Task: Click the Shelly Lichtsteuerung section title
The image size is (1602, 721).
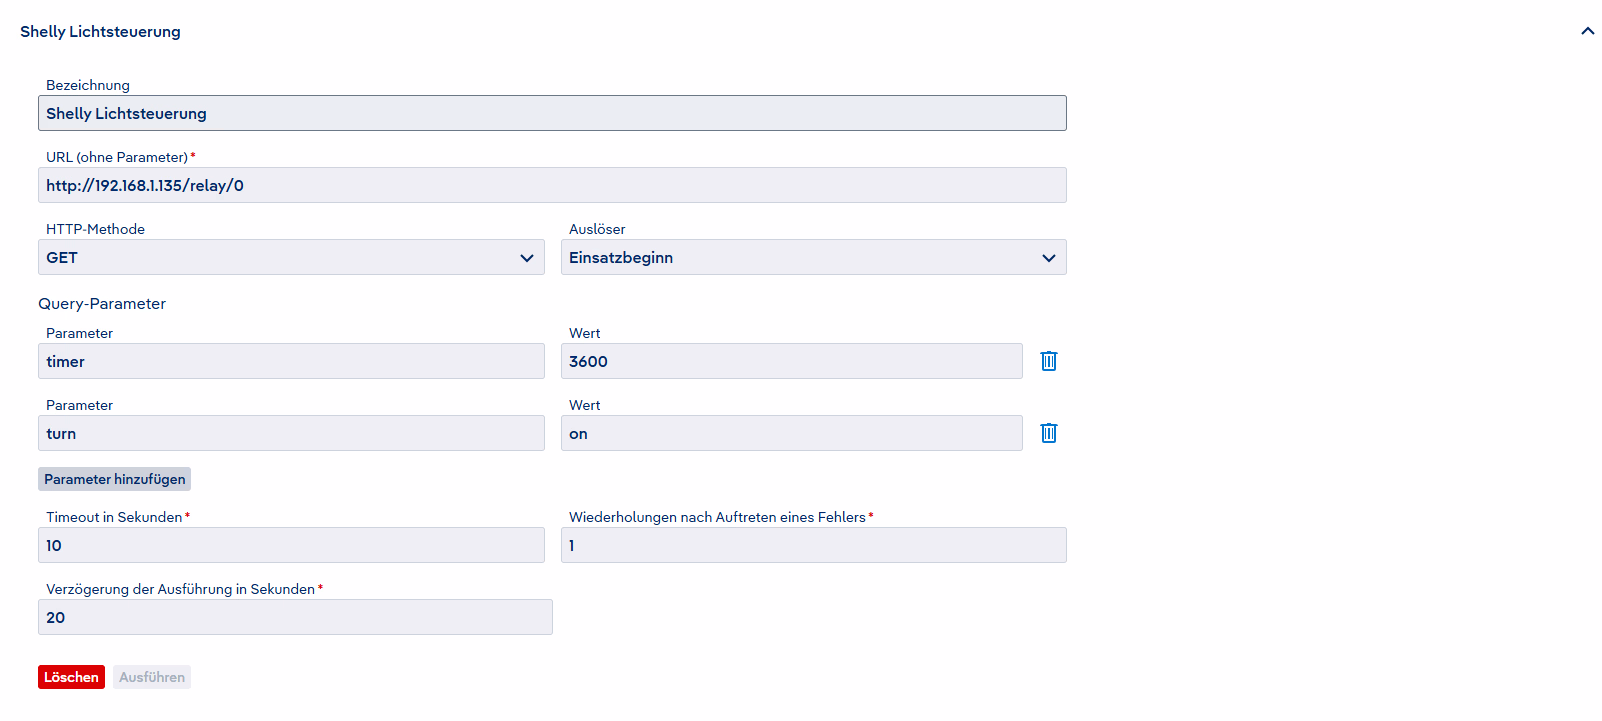Action: point(100,31)
